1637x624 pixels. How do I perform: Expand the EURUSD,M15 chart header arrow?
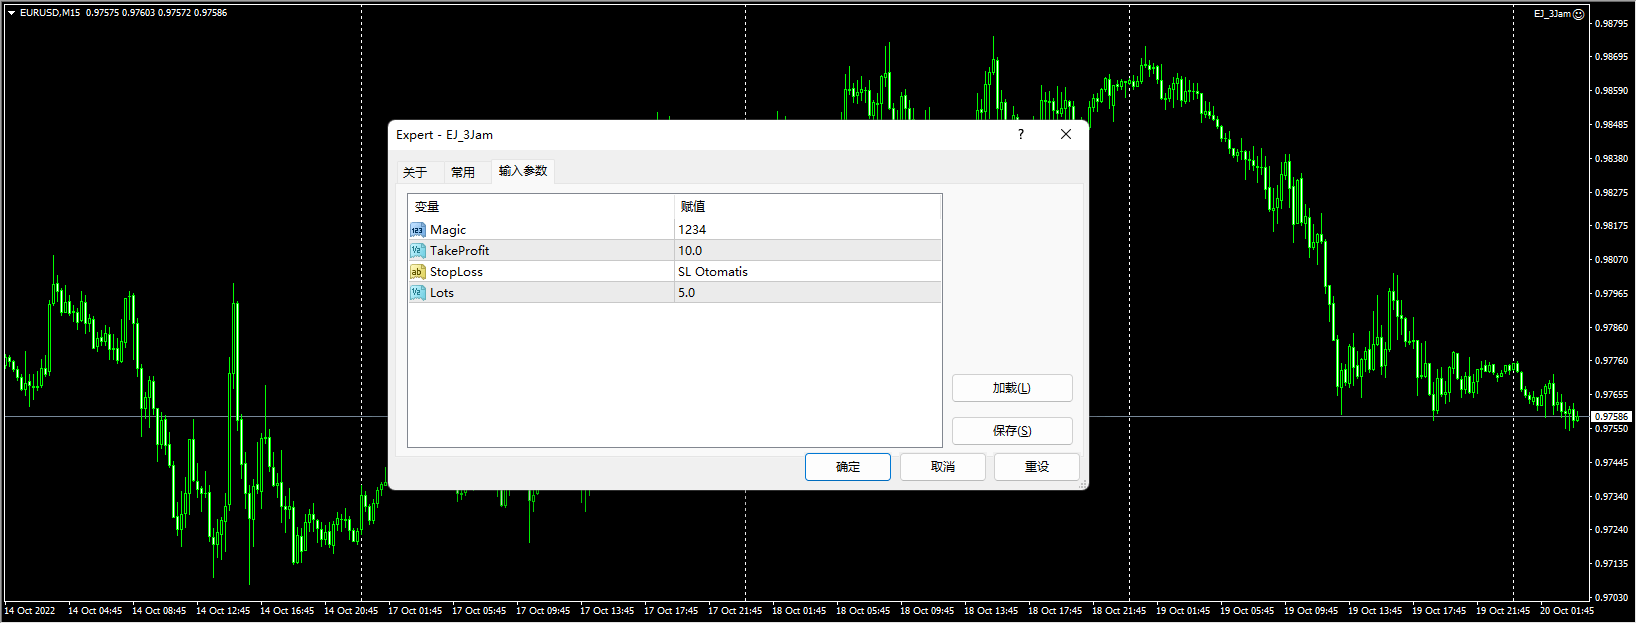click(11, 13)
